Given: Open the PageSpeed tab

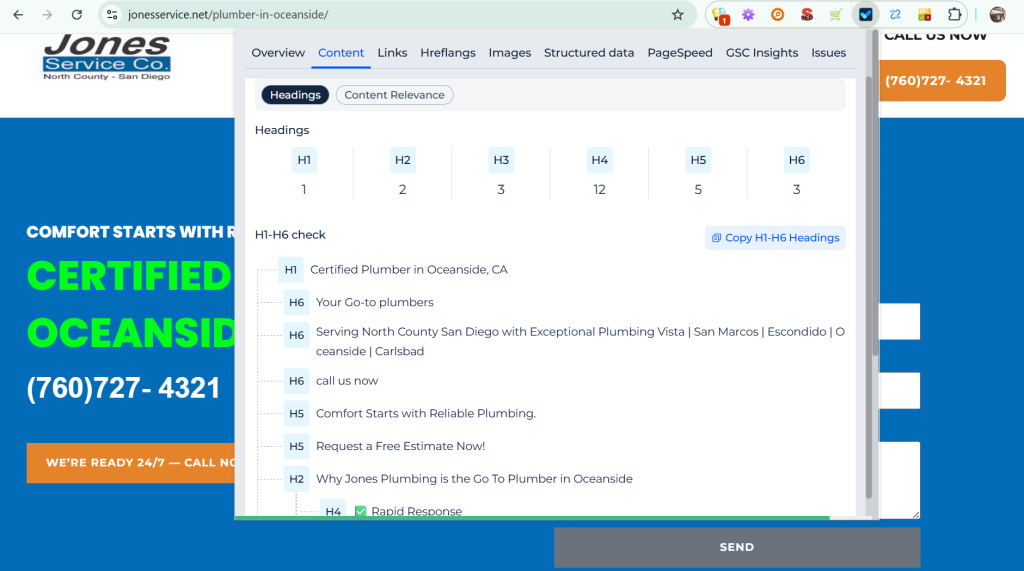Looking at the screenshot, I should point(680,53).
